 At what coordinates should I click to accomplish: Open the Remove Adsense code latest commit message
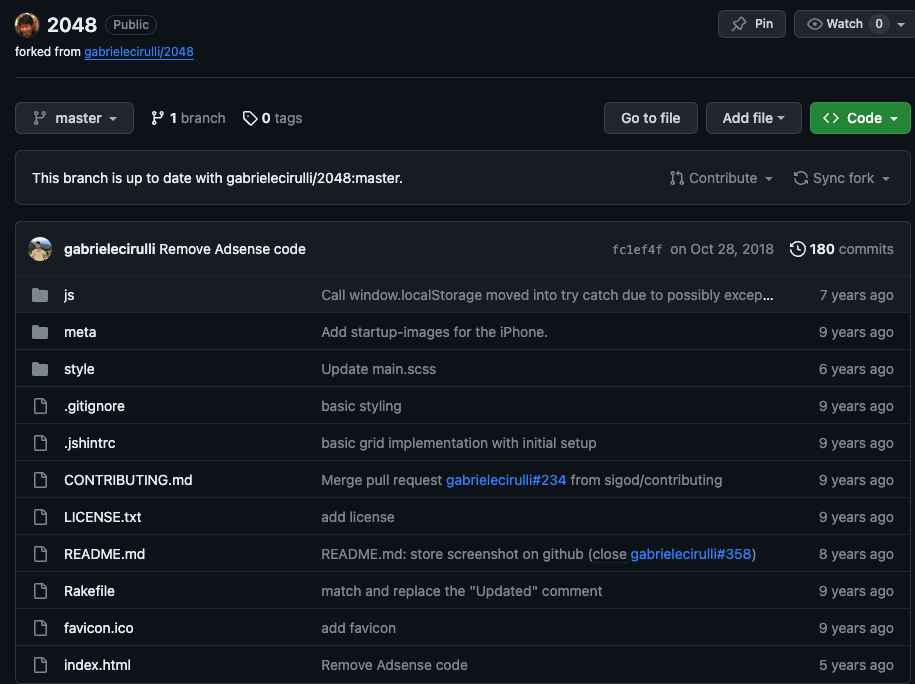232,249
